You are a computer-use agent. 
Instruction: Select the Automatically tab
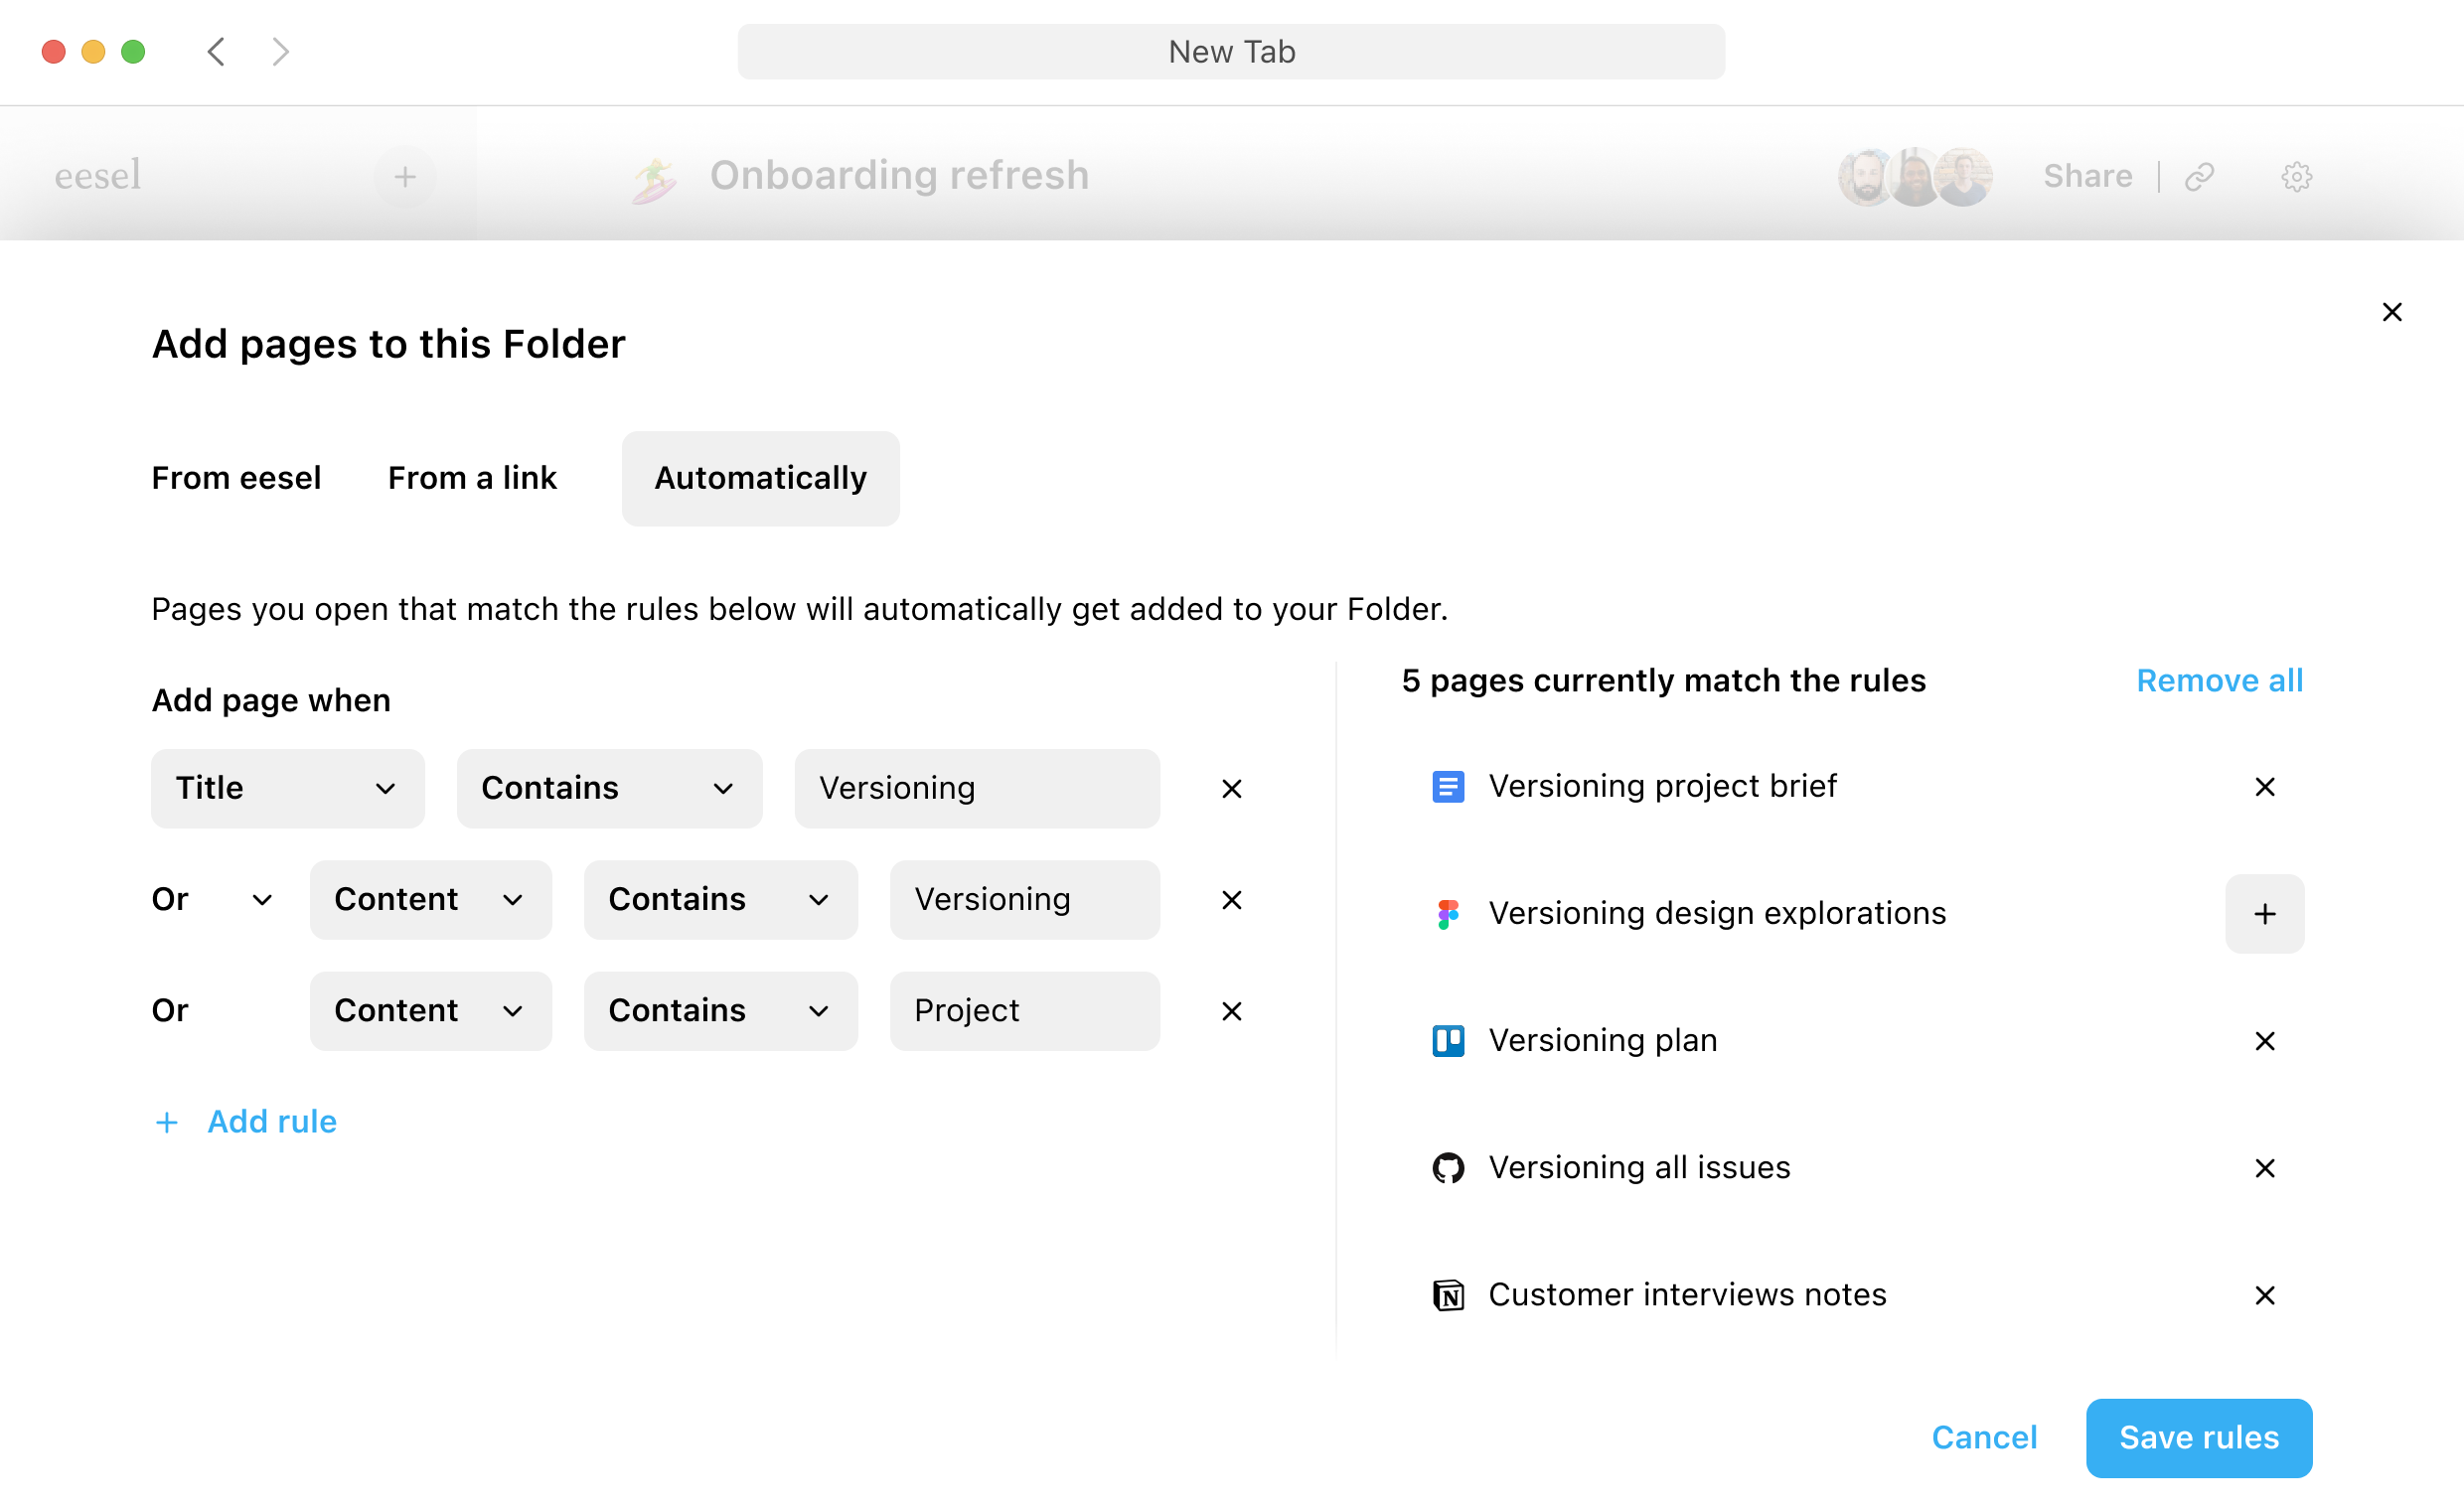[x=760, y=478]
